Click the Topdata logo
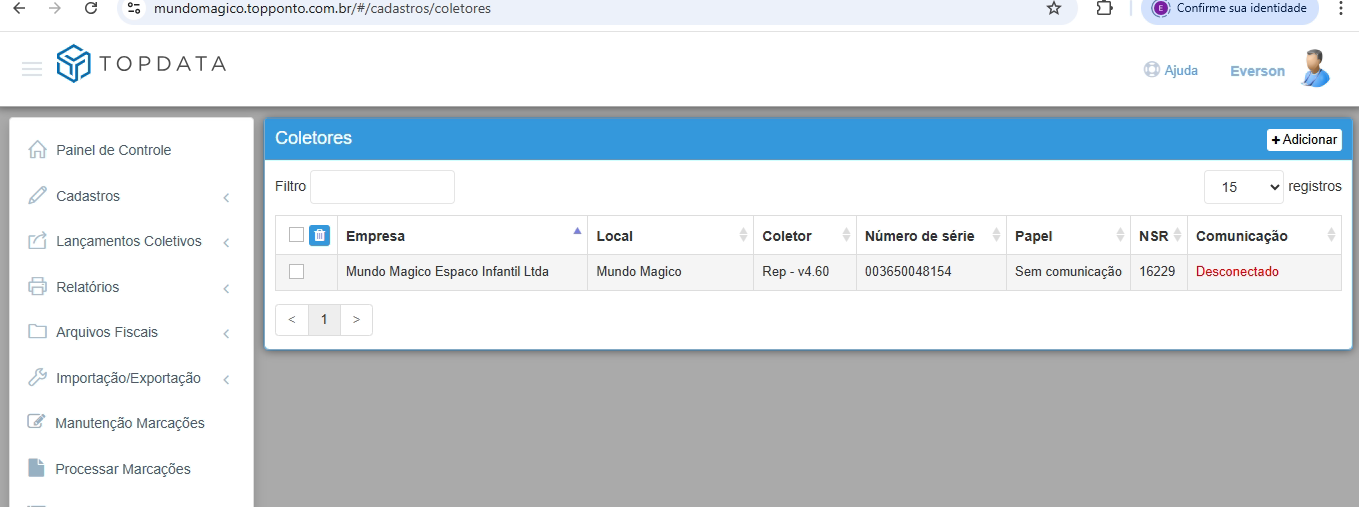The image size is (1359, 507). [x=141, y=64]
